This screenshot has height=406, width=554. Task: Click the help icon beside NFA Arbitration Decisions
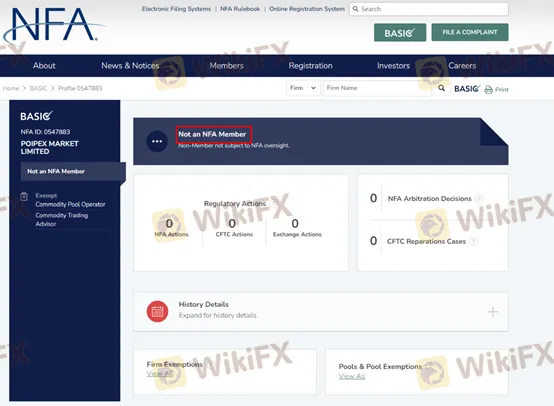click(x=479, y=199)
